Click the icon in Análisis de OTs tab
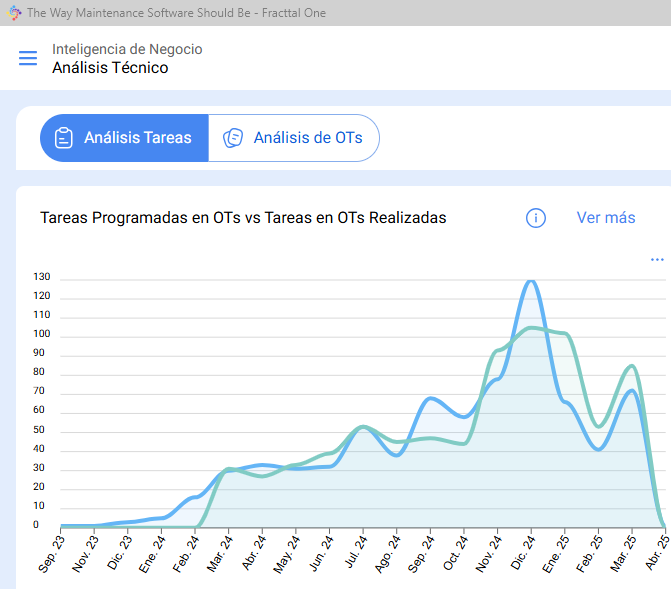Image resolution: width=671 pixels, height=589 pixels. 233,138
